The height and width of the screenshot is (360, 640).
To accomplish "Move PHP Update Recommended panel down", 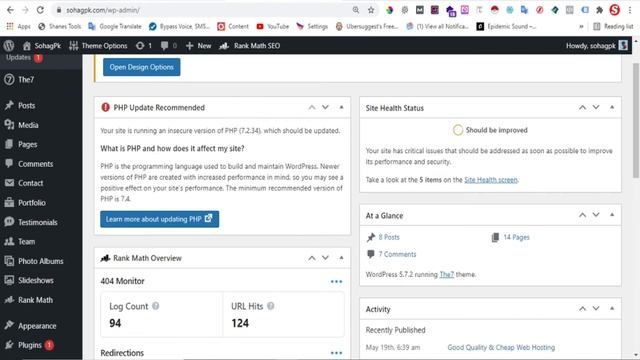I will (x=325, y=107).
